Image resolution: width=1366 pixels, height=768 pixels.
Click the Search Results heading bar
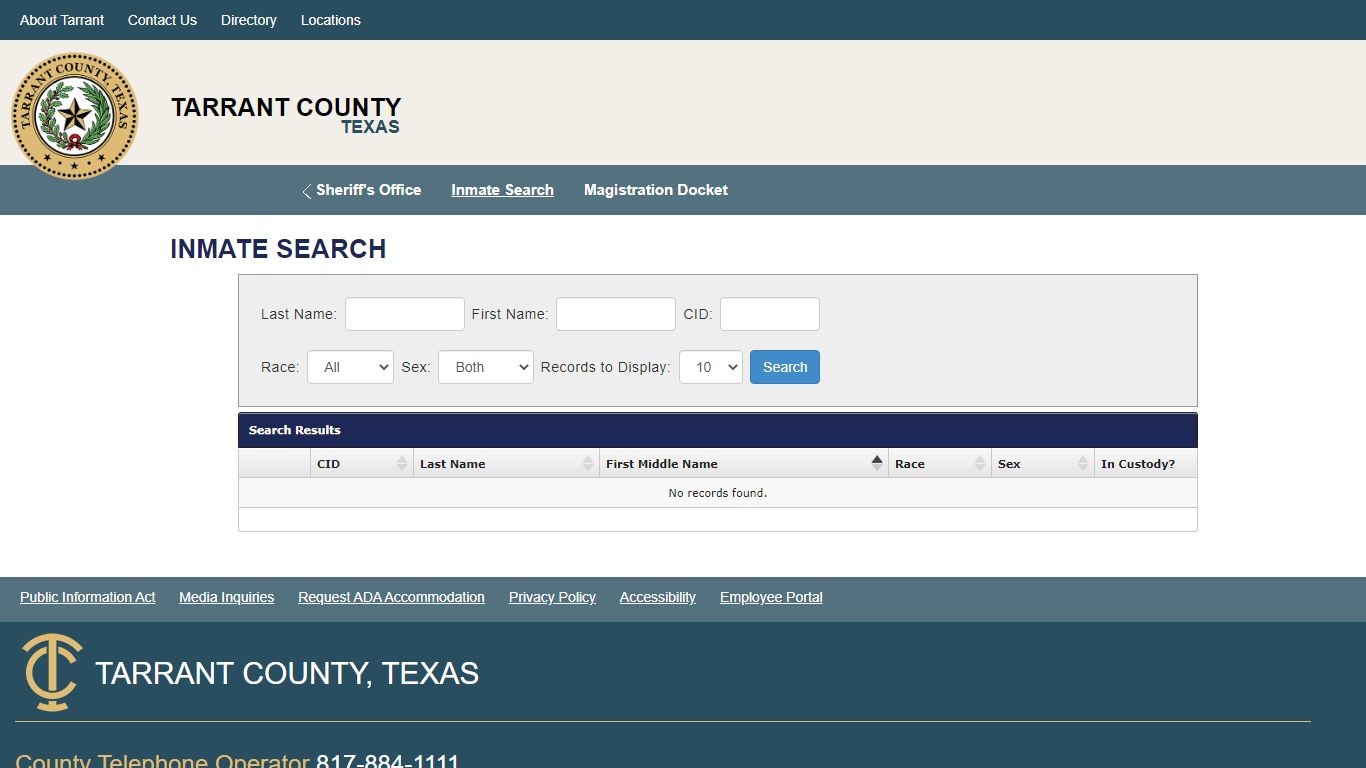pos(718,430)
